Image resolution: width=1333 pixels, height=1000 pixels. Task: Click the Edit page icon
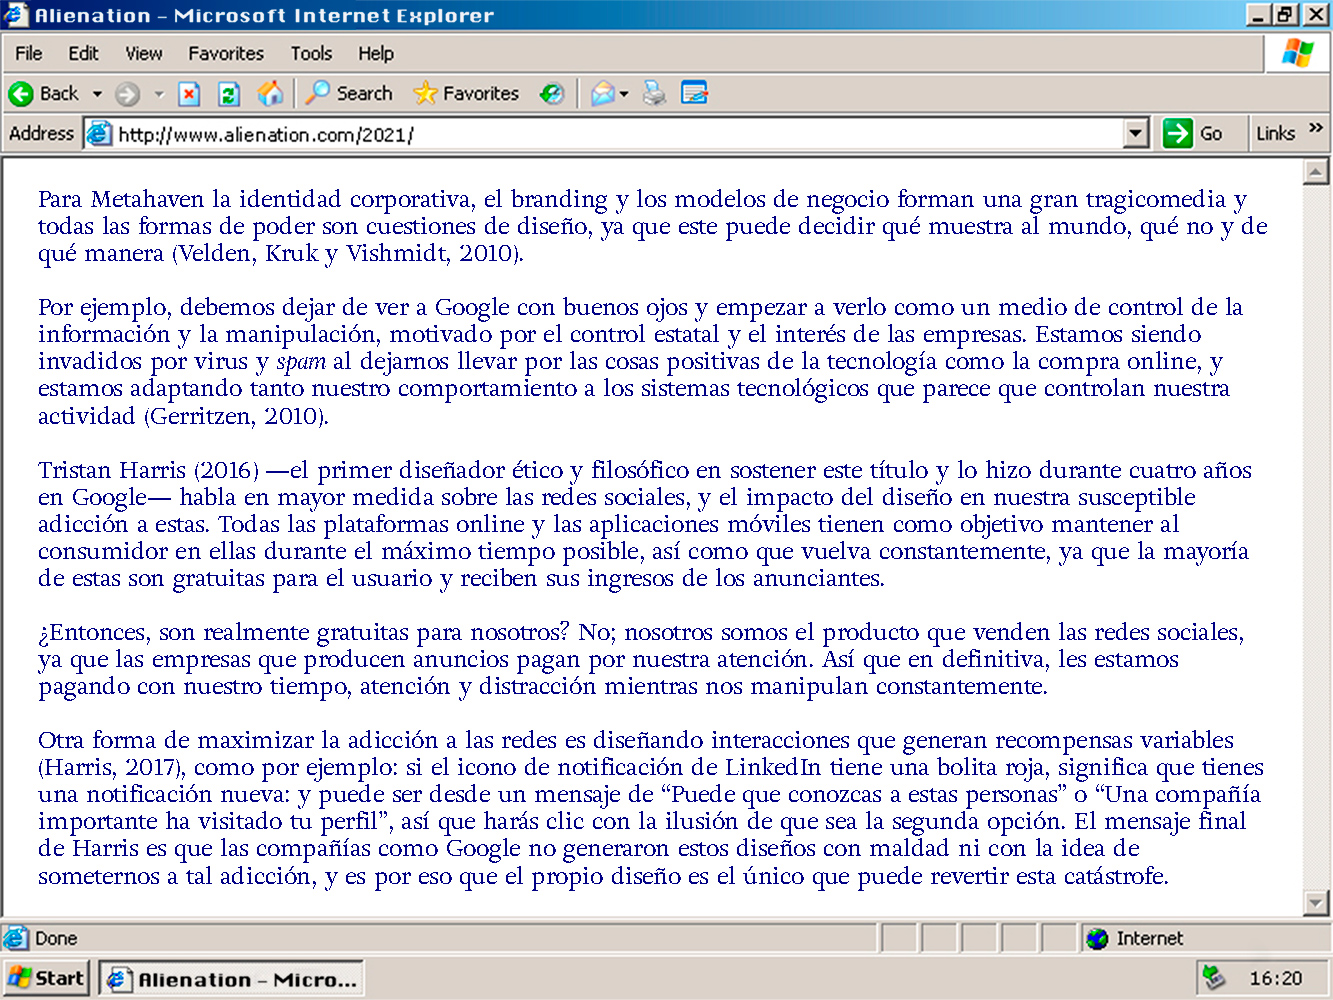pos(694,94)
